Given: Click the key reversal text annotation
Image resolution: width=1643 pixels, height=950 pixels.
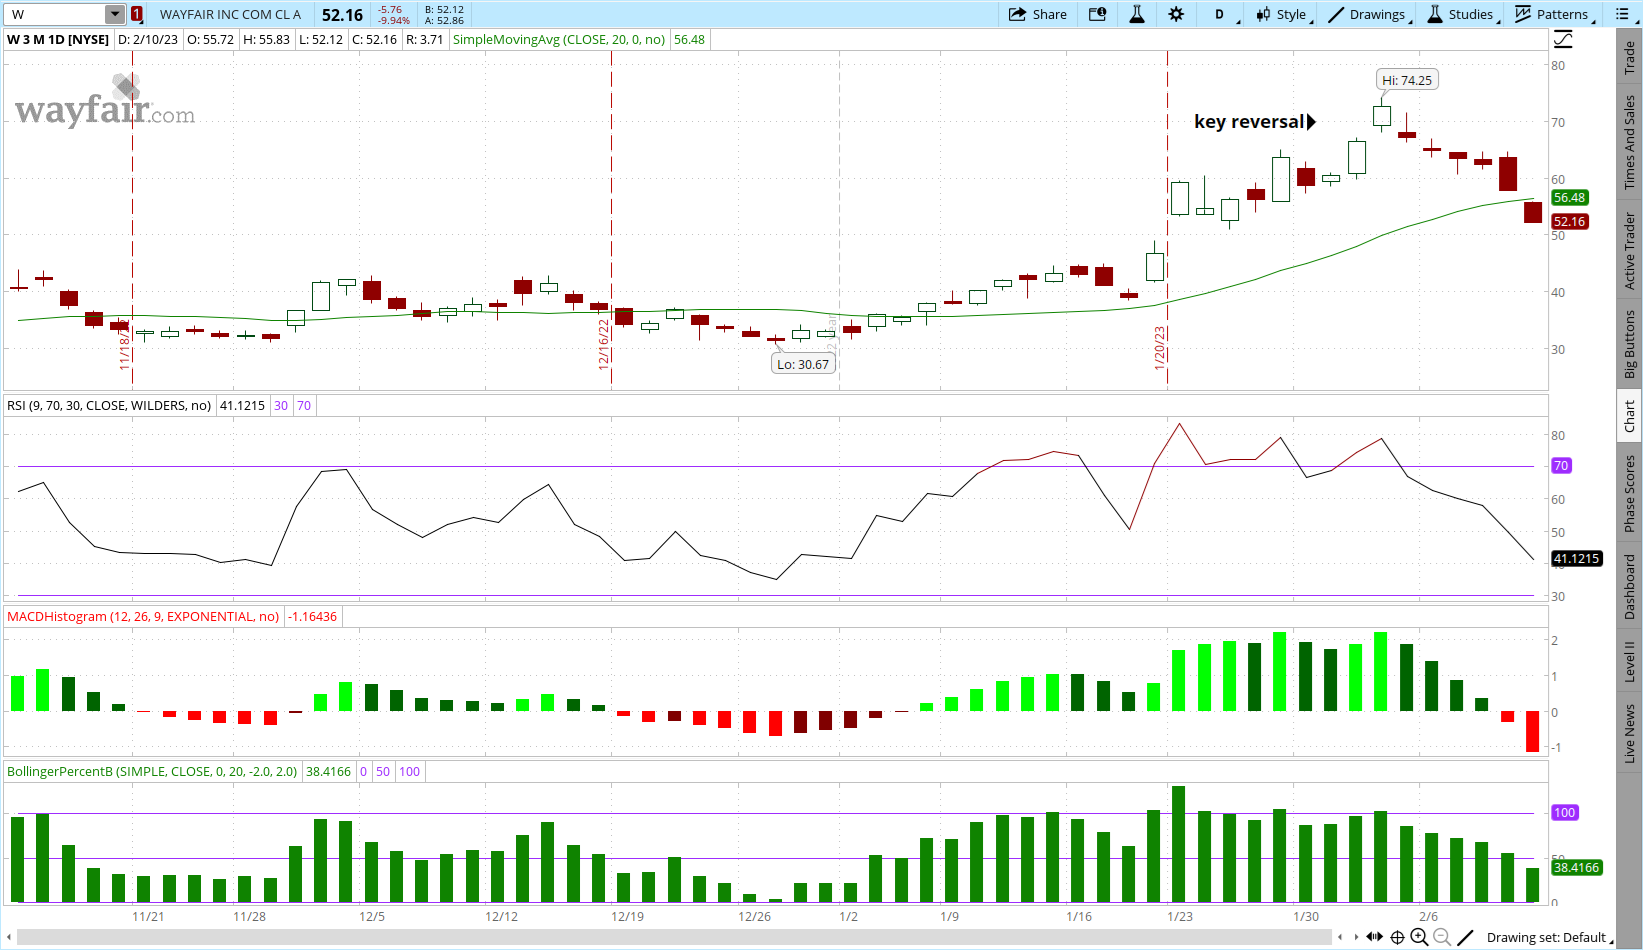Looking at the screenshot, I should (x=1249, y=121).
